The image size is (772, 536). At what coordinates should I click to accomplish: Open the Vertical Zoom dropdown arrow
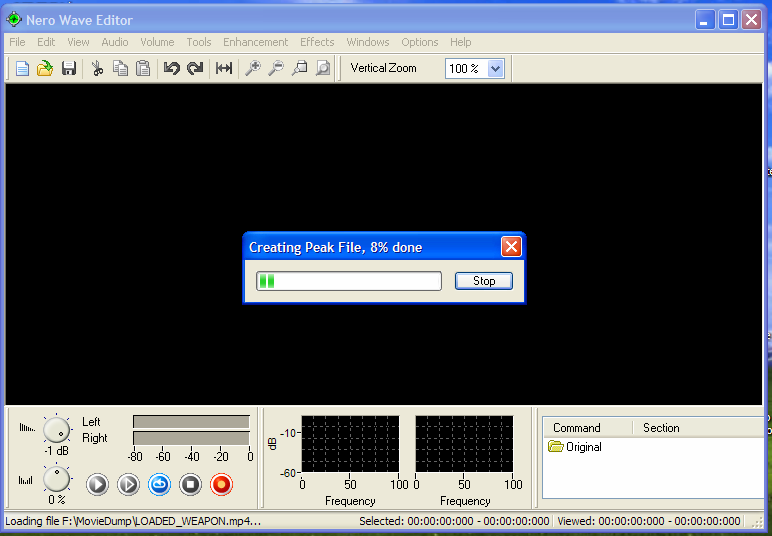496,68
